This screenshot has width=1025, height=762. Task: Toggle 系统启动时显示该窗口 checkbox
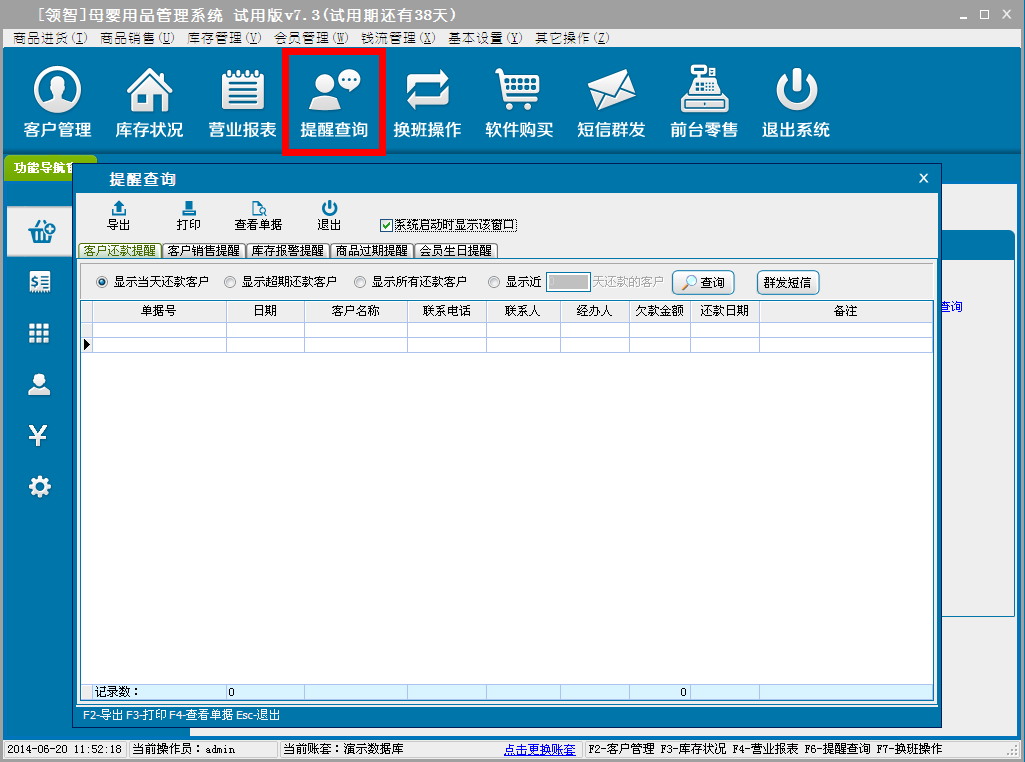tap(387, 226)
